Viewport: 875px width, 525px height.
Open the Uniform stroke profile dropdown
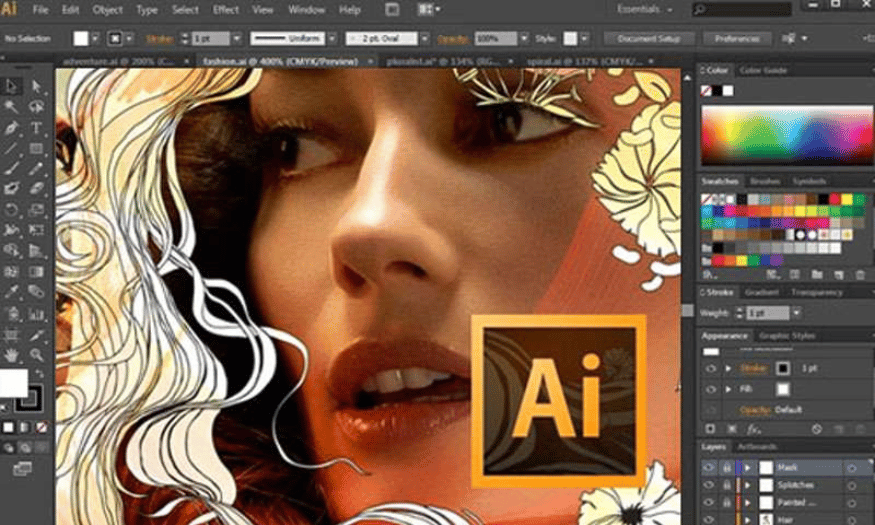point(332,38)
